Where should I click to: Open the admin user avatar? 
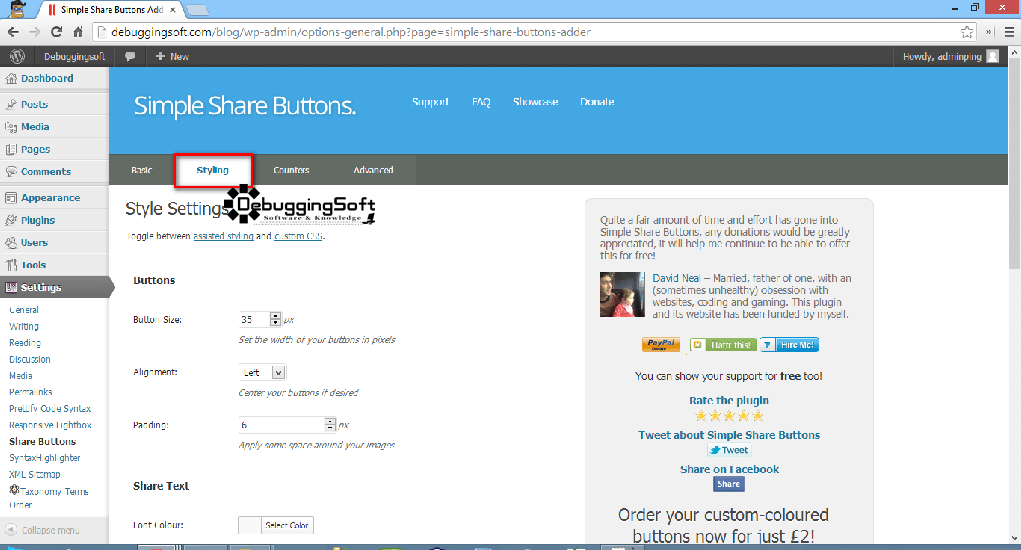click(992, 57)
